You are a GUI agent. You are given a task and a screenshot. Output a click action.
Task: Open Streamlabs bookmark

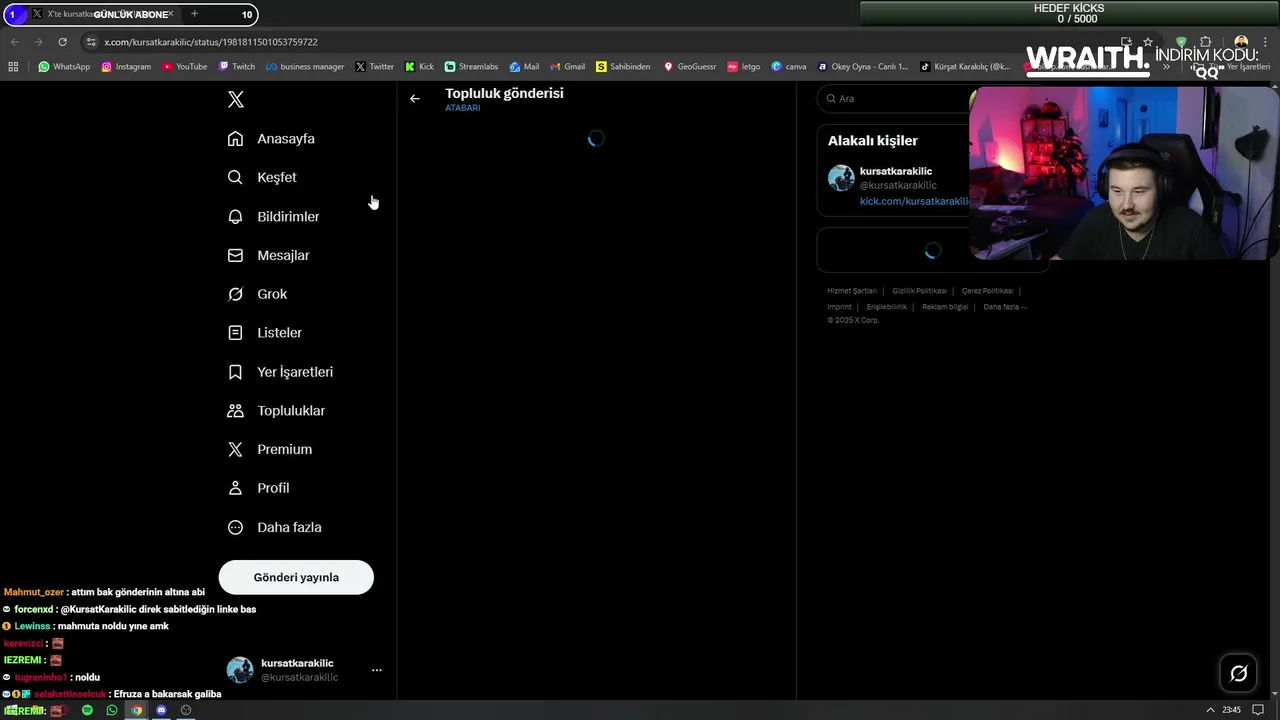[471, 67]
